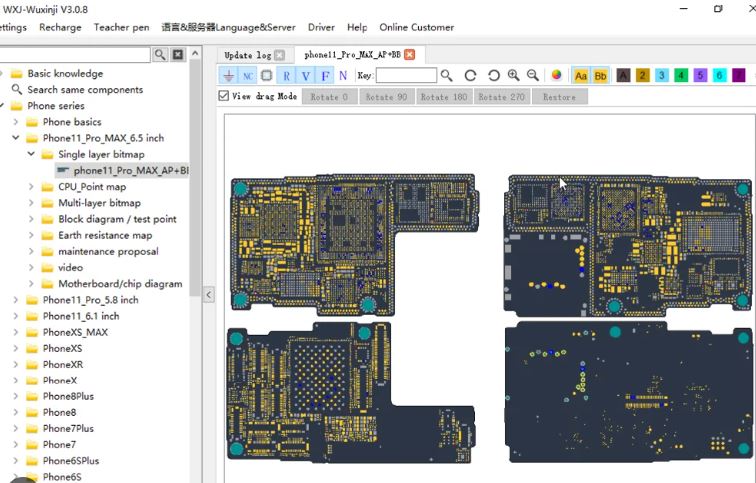
Task: Click the R resistor filter icon
Action: pyautogui.click(x=286, y=76)
